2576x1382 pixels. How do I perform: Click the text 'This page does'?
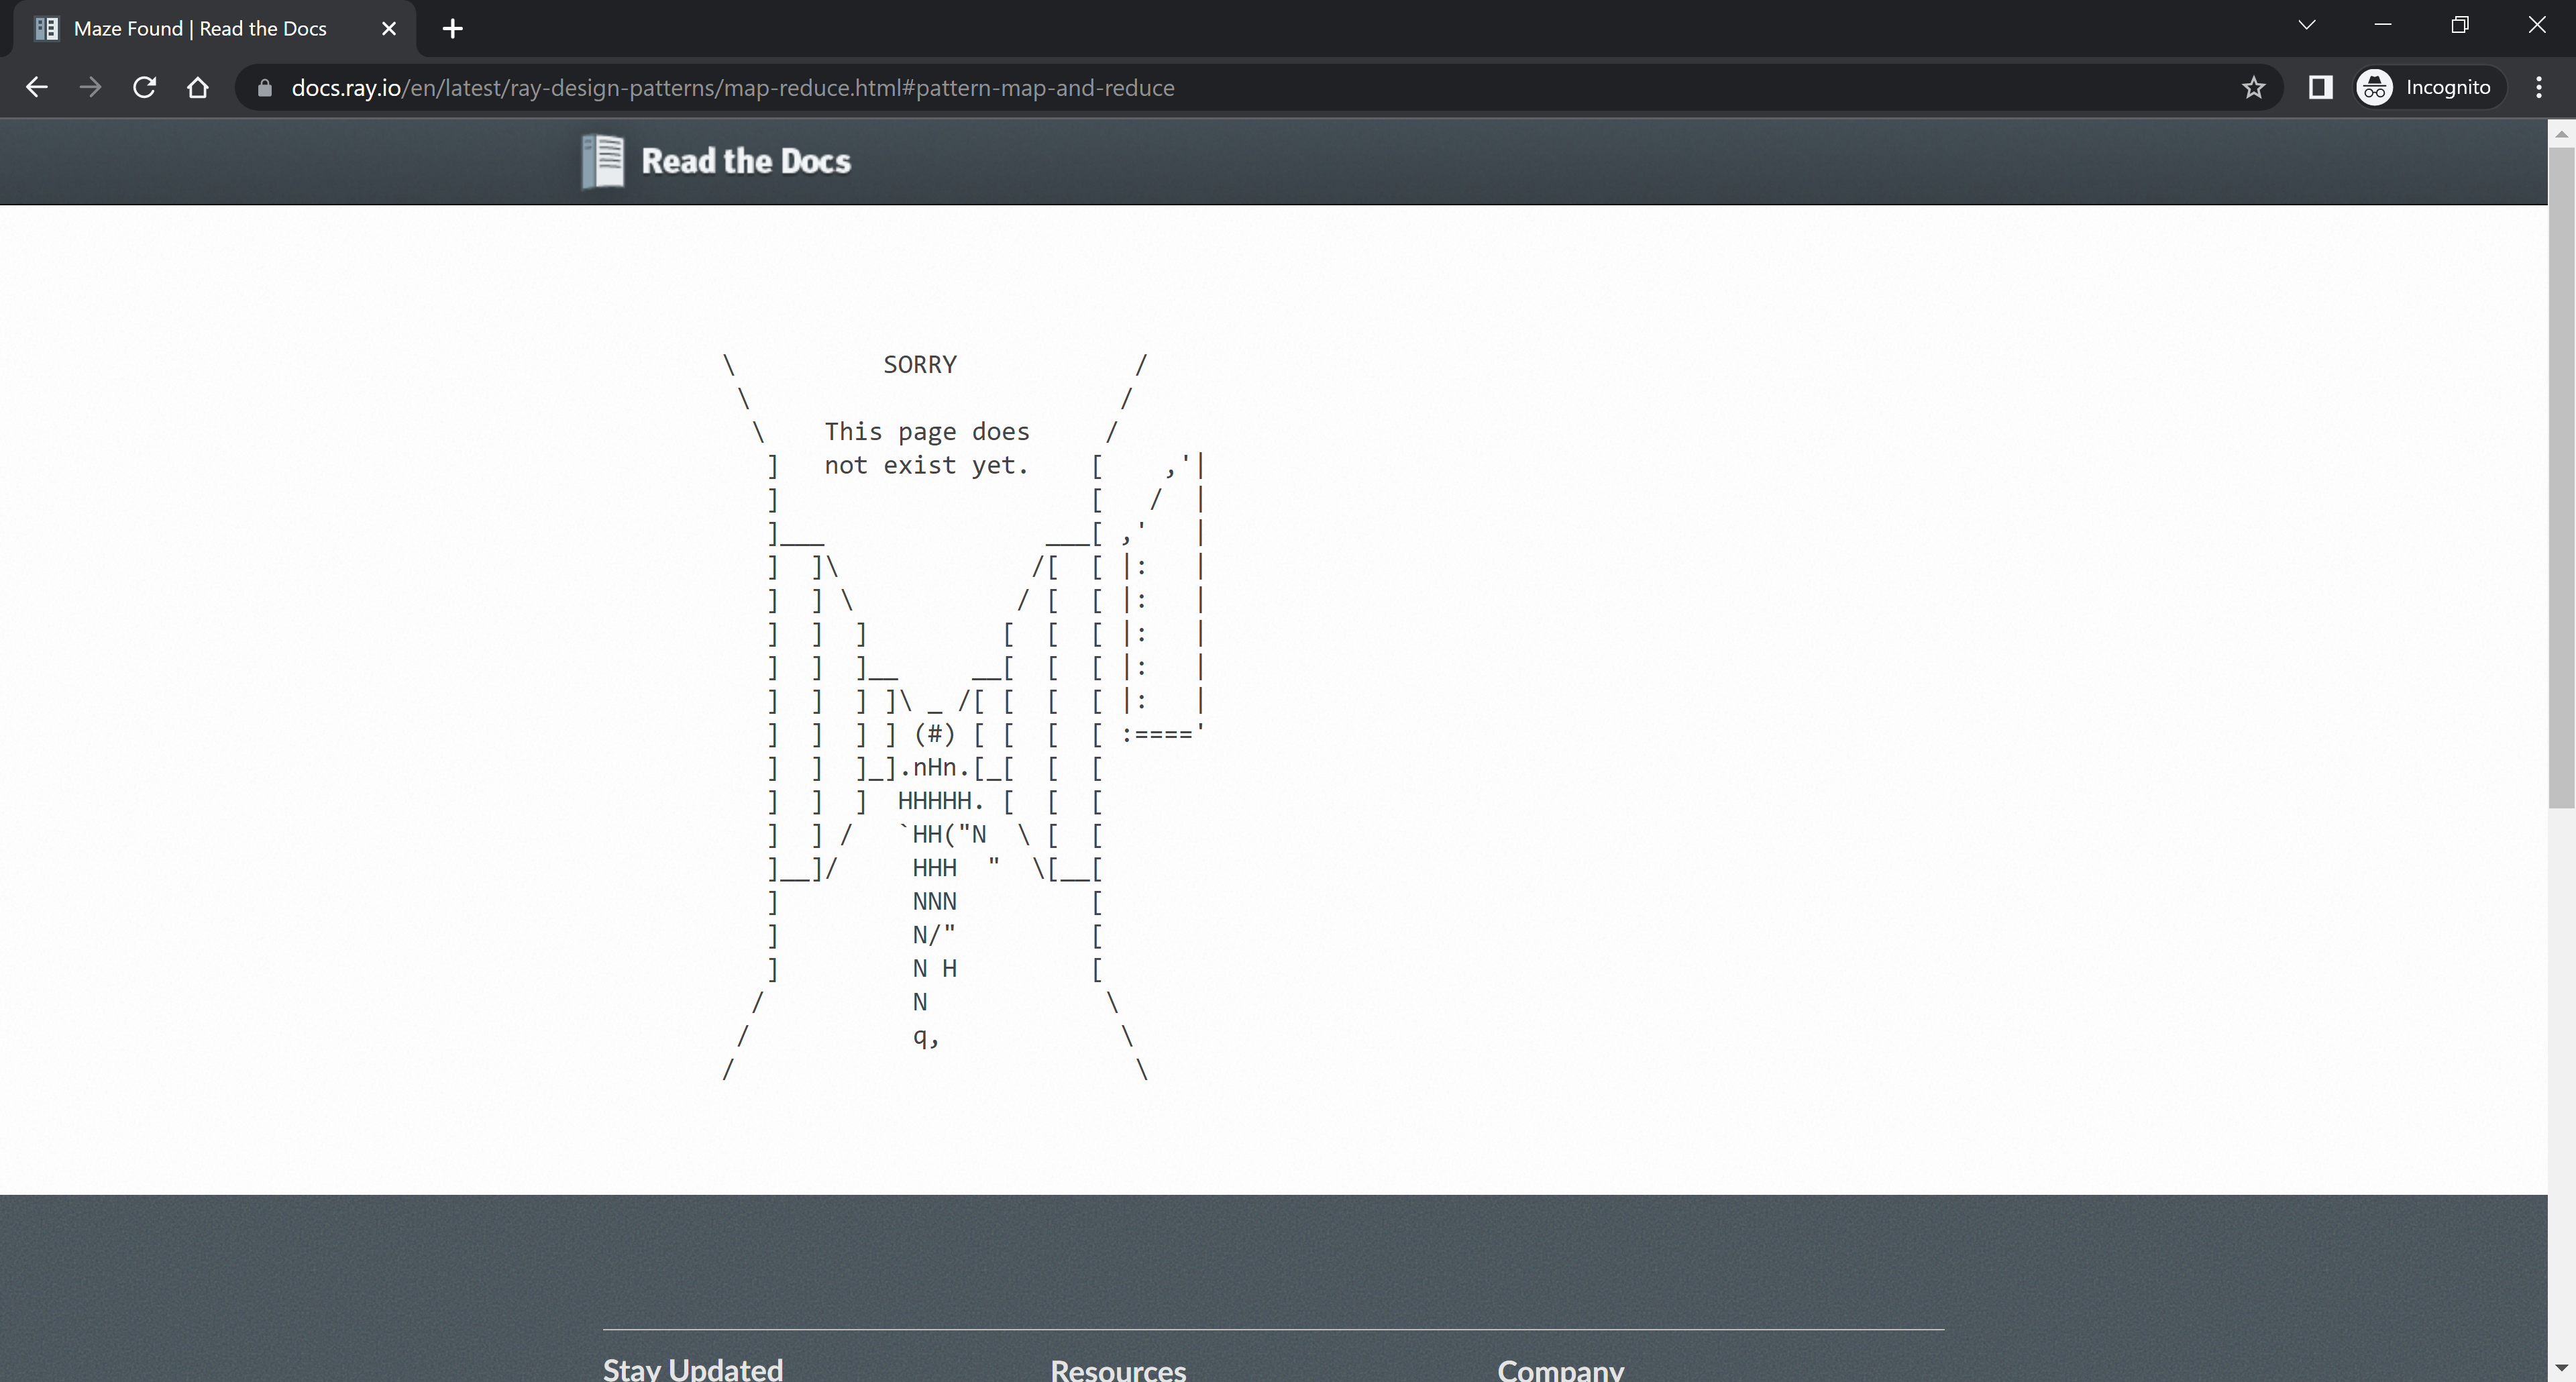click(927, 432)
